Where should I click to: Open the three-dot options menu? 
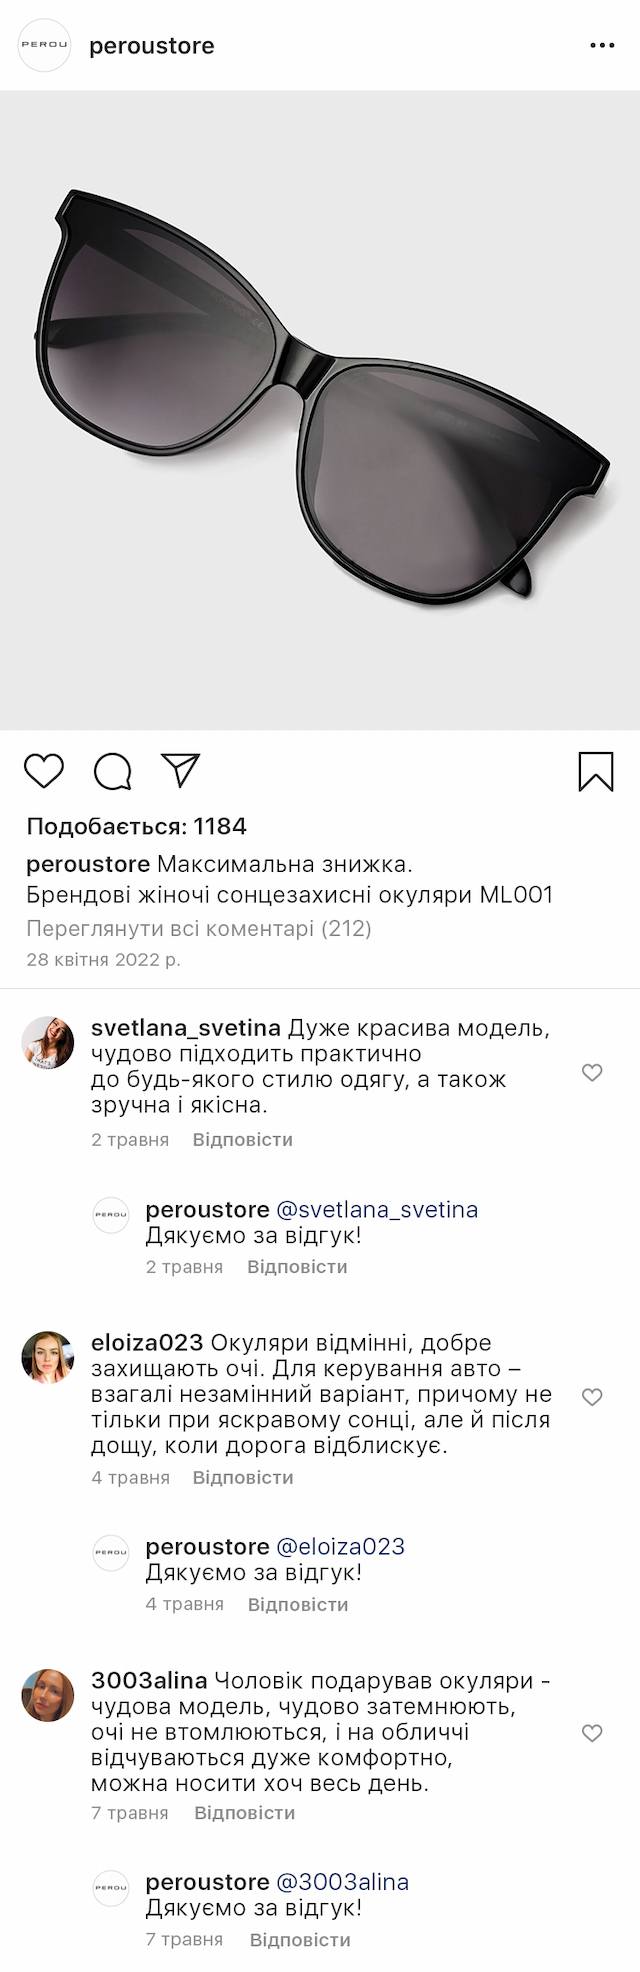pyautogui.click(x=602, y=46)
